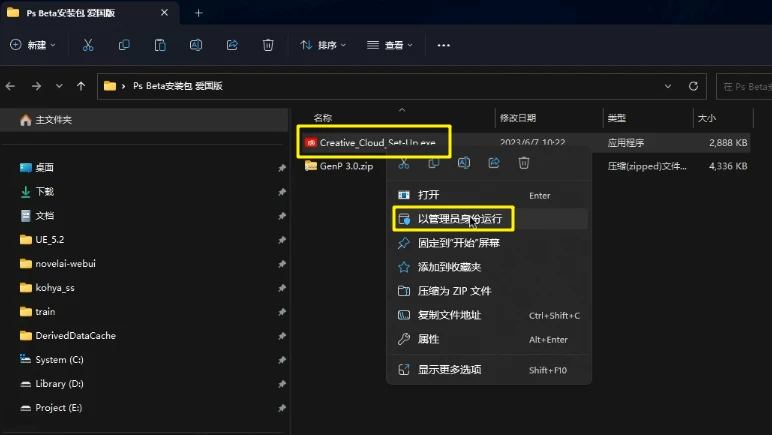Unpin 下载 from quick access
The height and width of the screenshot is (435, 772).
pos(282,192)
